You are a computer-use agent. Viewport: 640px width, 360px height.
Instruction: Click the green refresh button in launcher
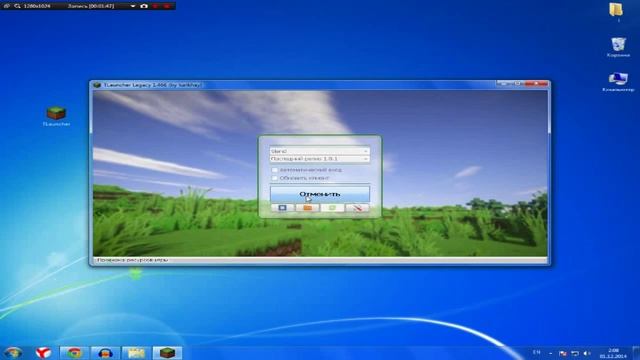332,208
